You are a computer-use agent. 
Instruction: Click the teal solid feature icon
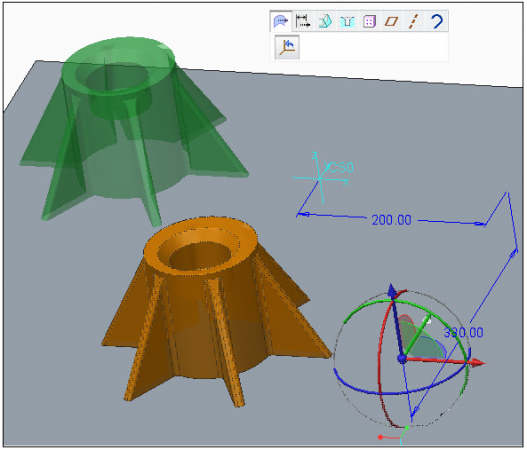pos(325,22)
